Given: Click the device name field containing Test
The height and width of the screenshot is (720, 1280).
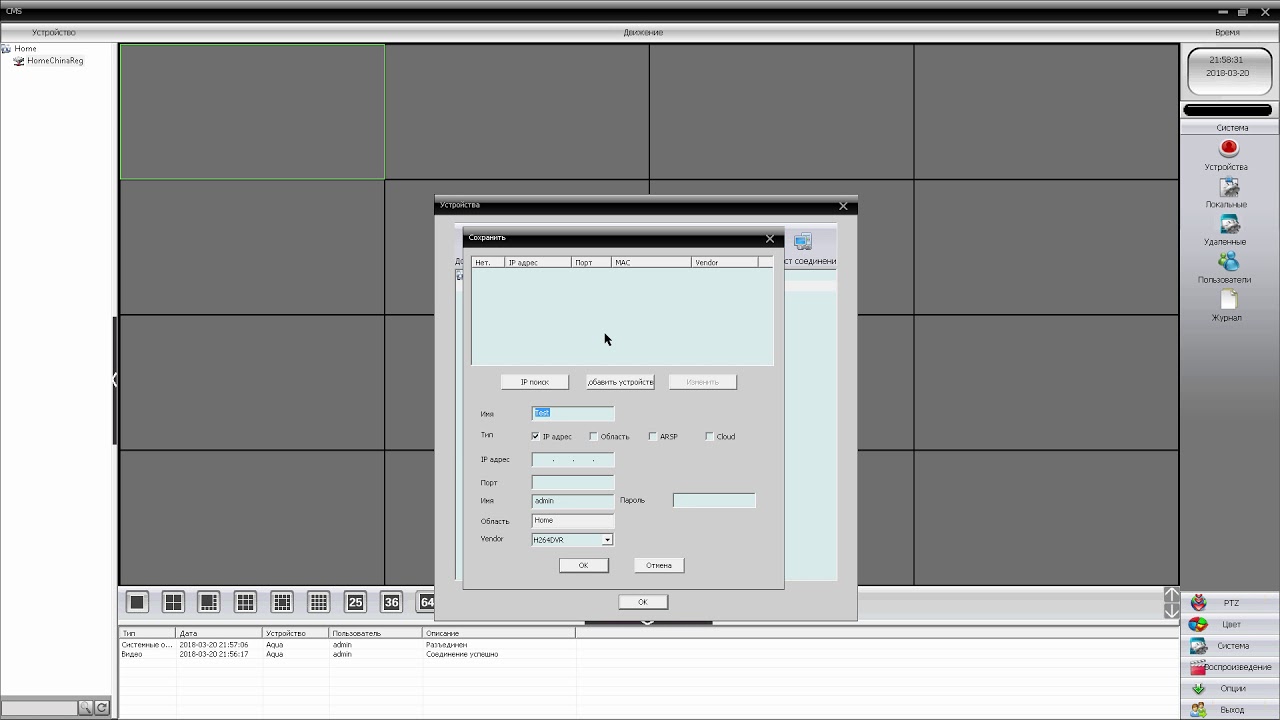Looking at the screenshot, I should point(573,413).
